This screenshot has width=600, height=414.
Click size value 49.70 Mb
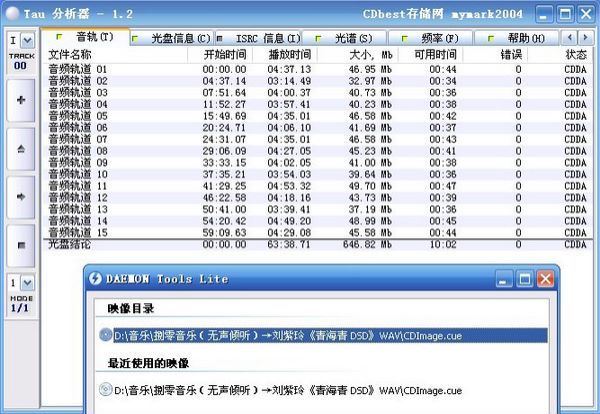pos(370,186)
